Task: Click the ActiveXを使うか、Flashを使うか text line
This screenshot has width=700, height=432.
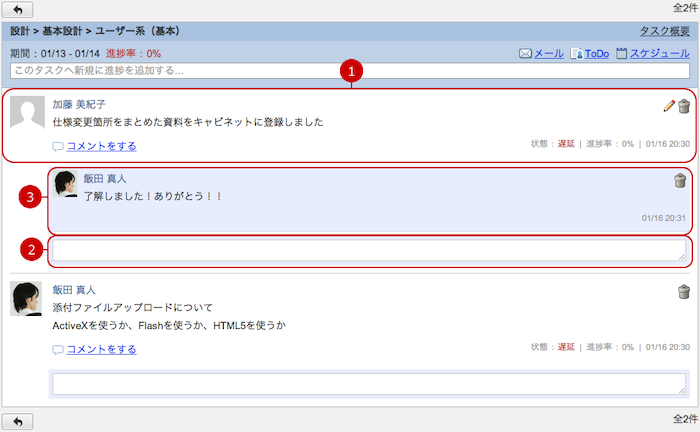Action: pos(169,325)
